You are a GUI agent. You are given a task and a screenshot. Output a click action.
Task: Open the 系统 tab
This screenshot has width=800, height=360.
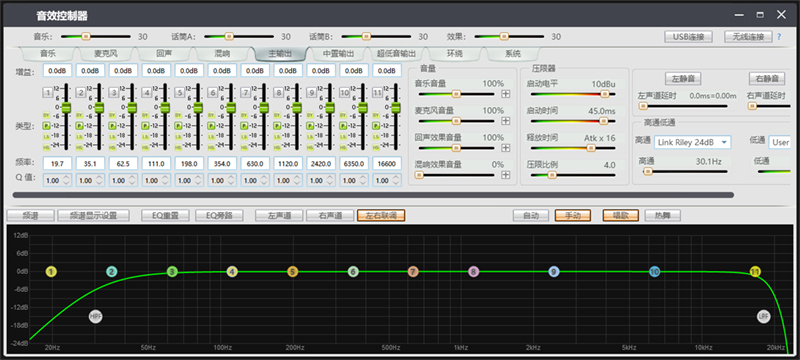513,54
